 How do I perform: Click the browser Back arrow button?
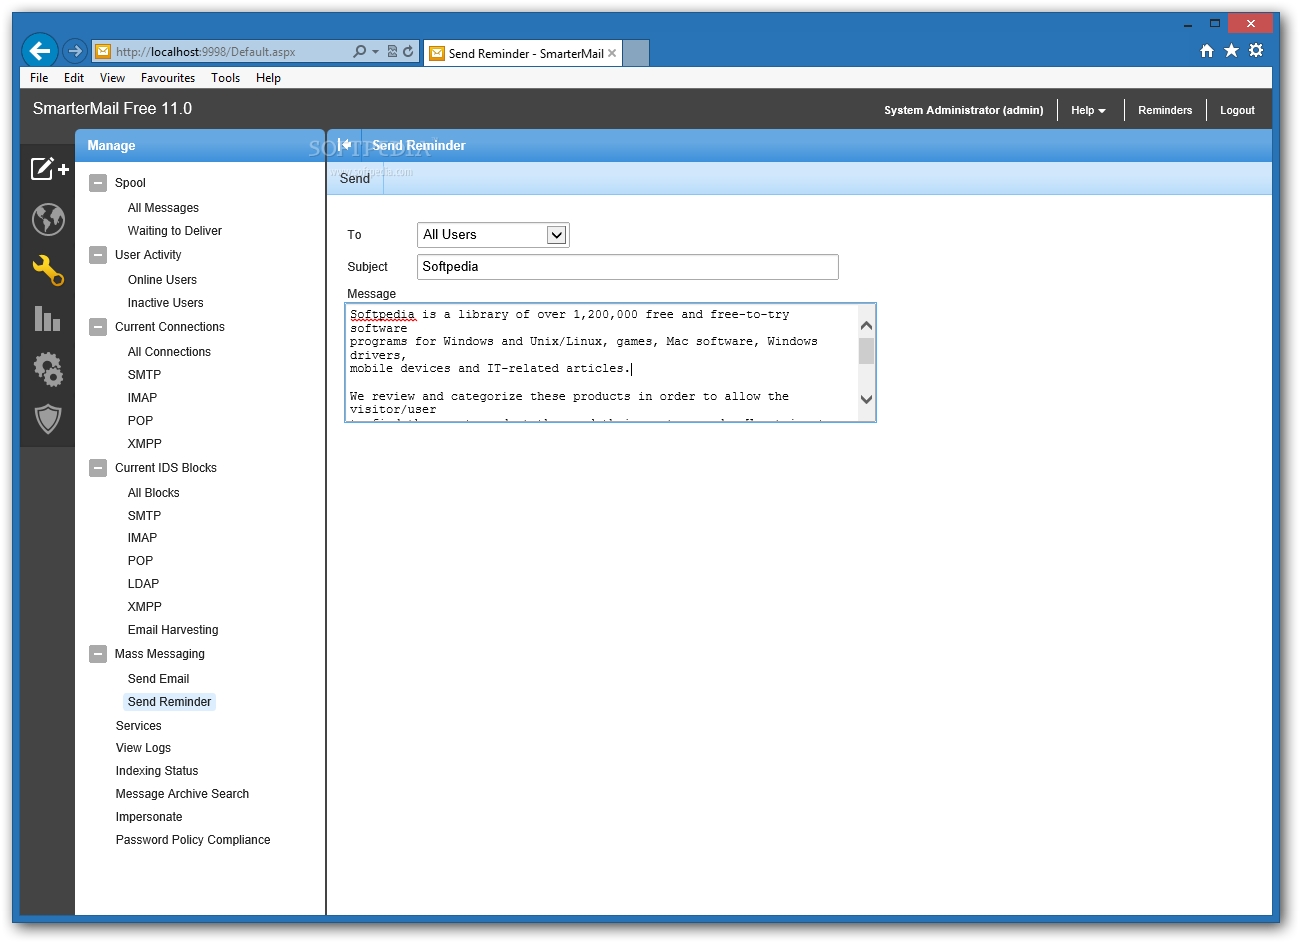[40, 51]
